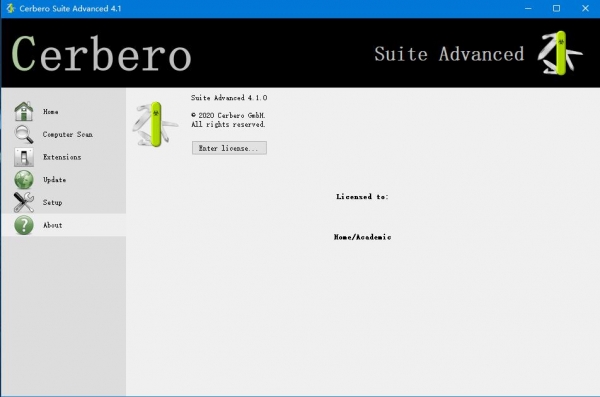The width and height of the screenshot is (600, 397).
Task: Click the Swiss knife logo in About panel
Action: coord(155,124)
